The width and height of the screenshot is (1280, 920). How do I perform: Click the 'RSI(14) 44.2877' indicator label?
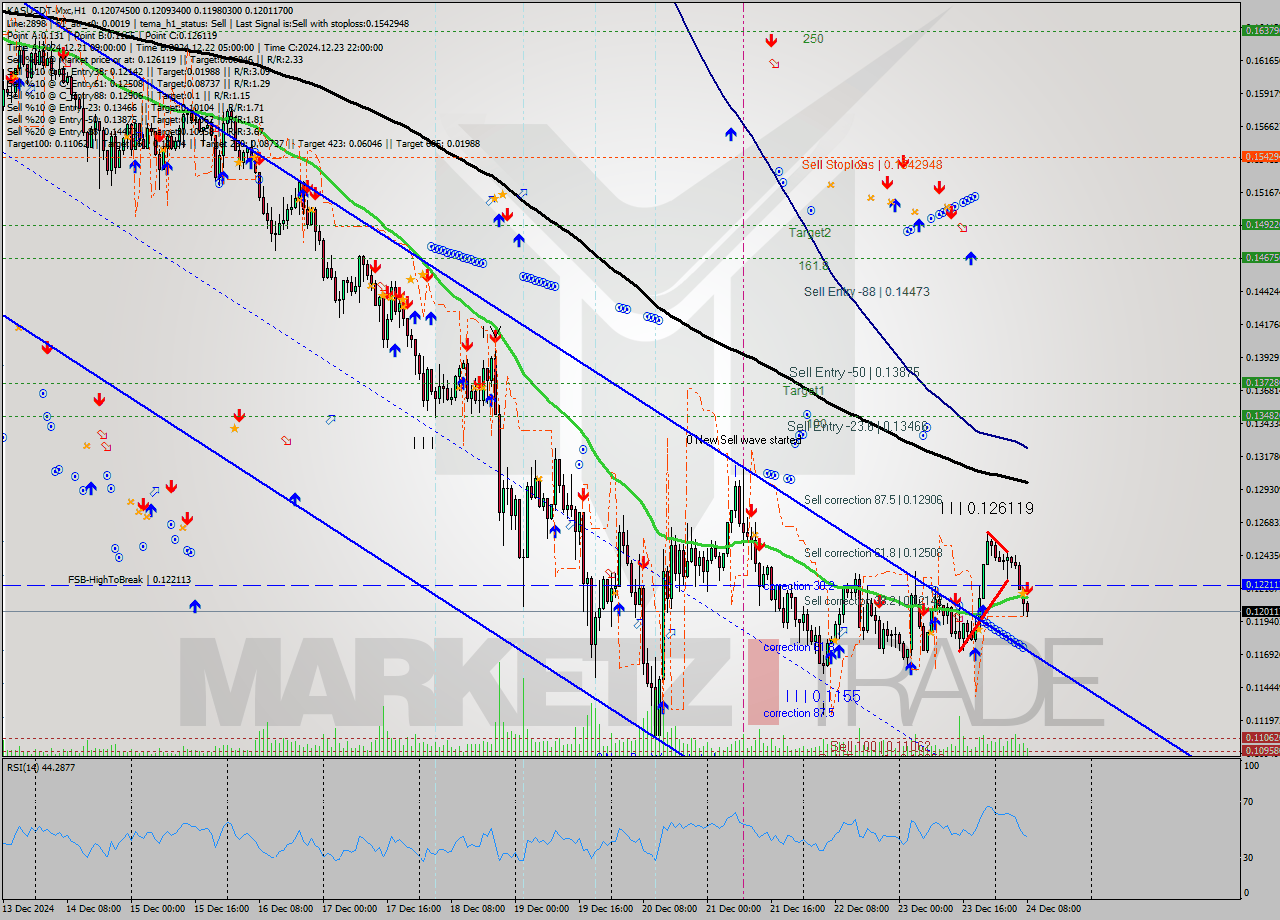tap(41, 767)
